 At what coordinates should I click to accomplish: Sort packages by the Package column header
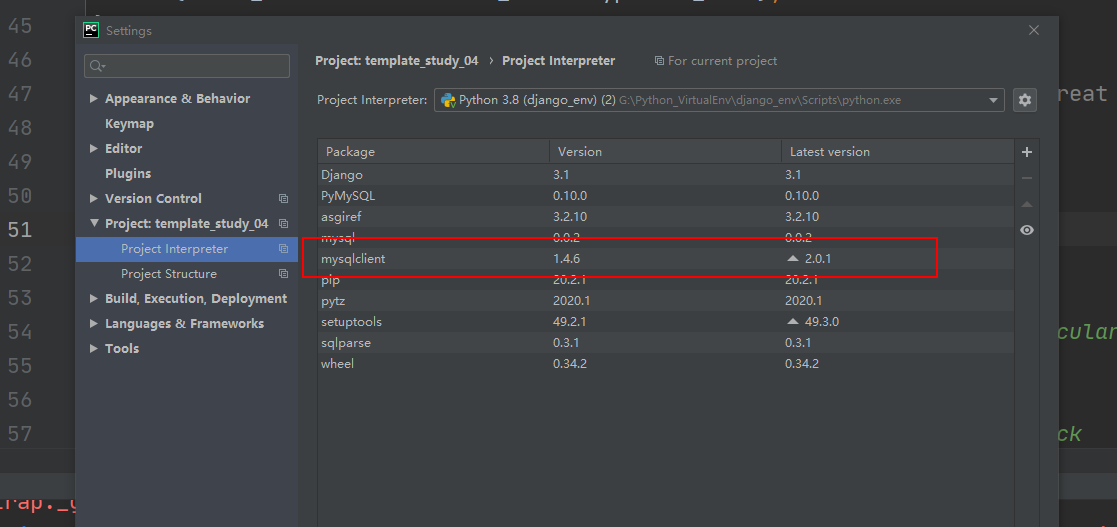(x=434, y=152)
